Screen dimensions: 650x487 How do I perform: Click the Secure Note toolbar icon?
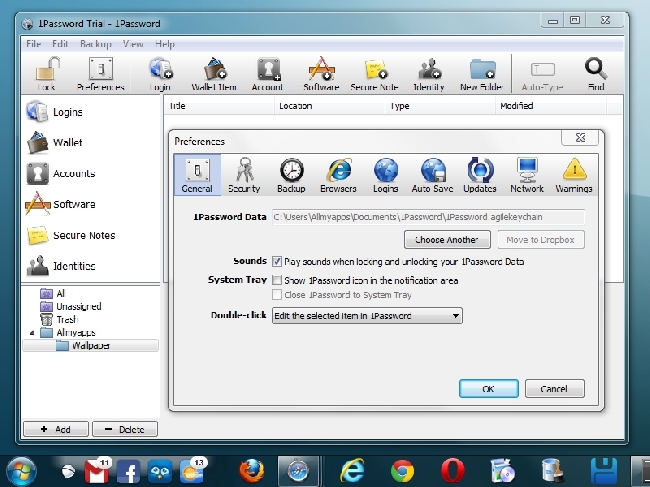tap(375, 74)
